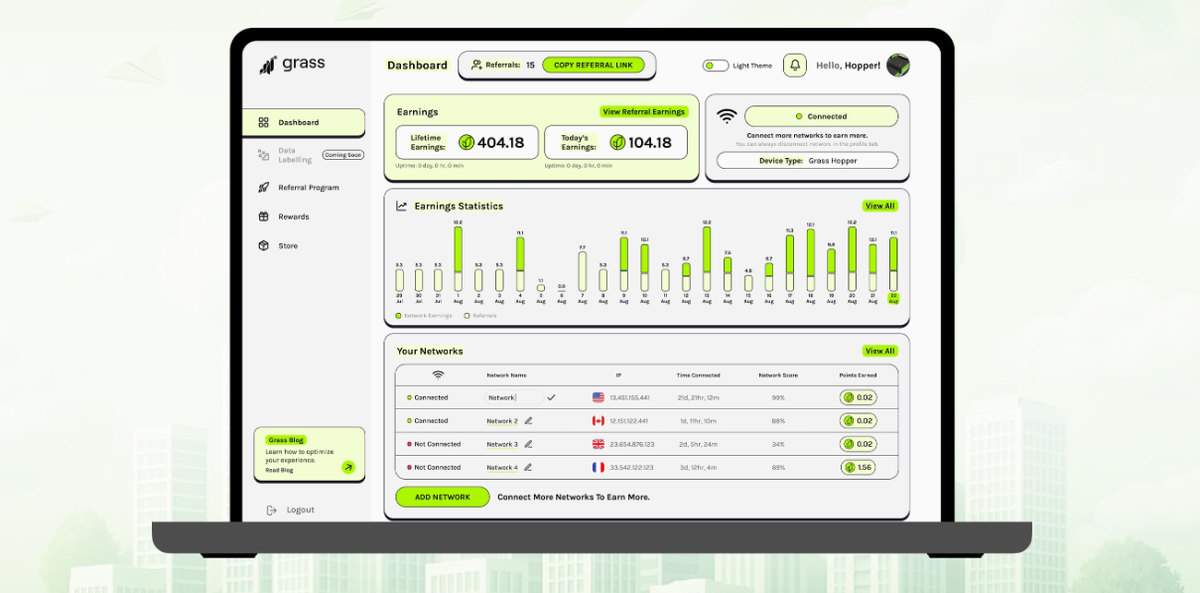View All earnings statistics
The width and height of the screenshot is (1200, 593).
[880, 206]
